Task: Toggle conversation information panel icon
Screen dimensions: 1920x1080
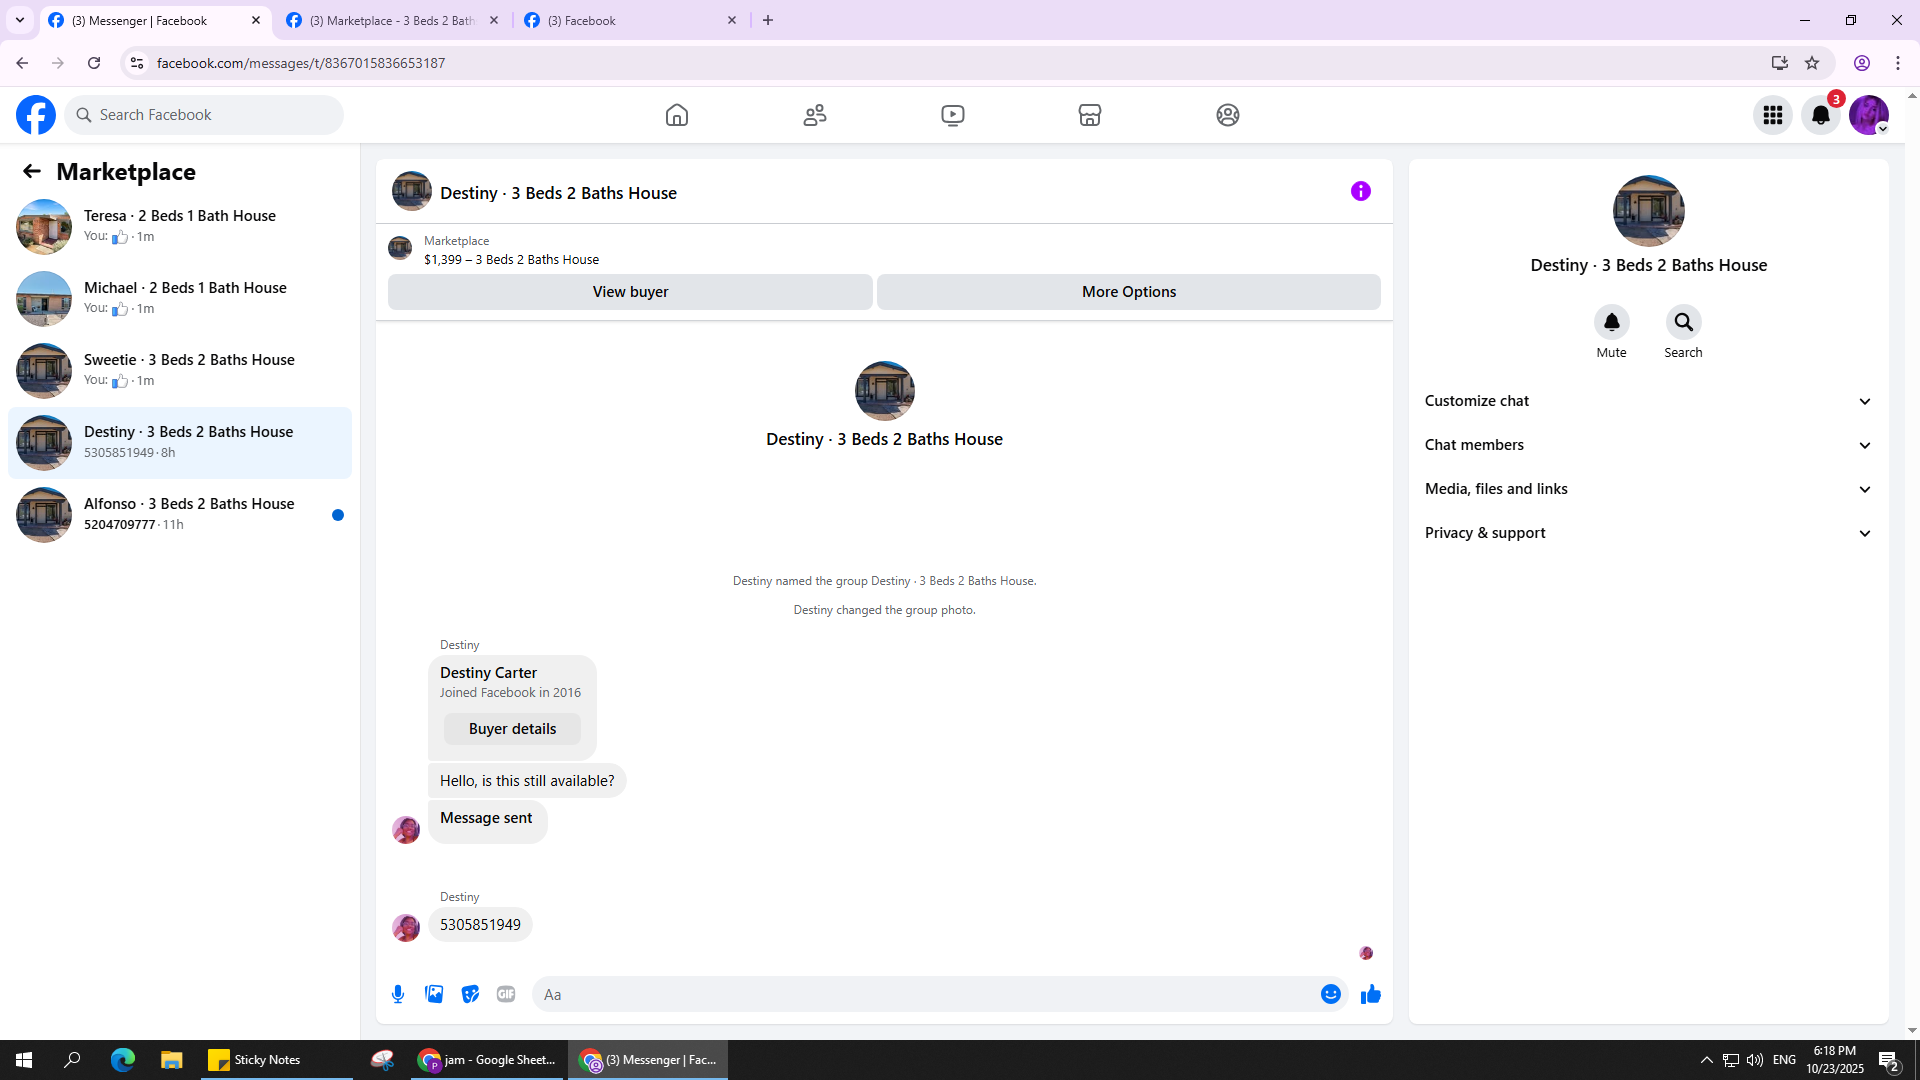Action: [1360, 191]
